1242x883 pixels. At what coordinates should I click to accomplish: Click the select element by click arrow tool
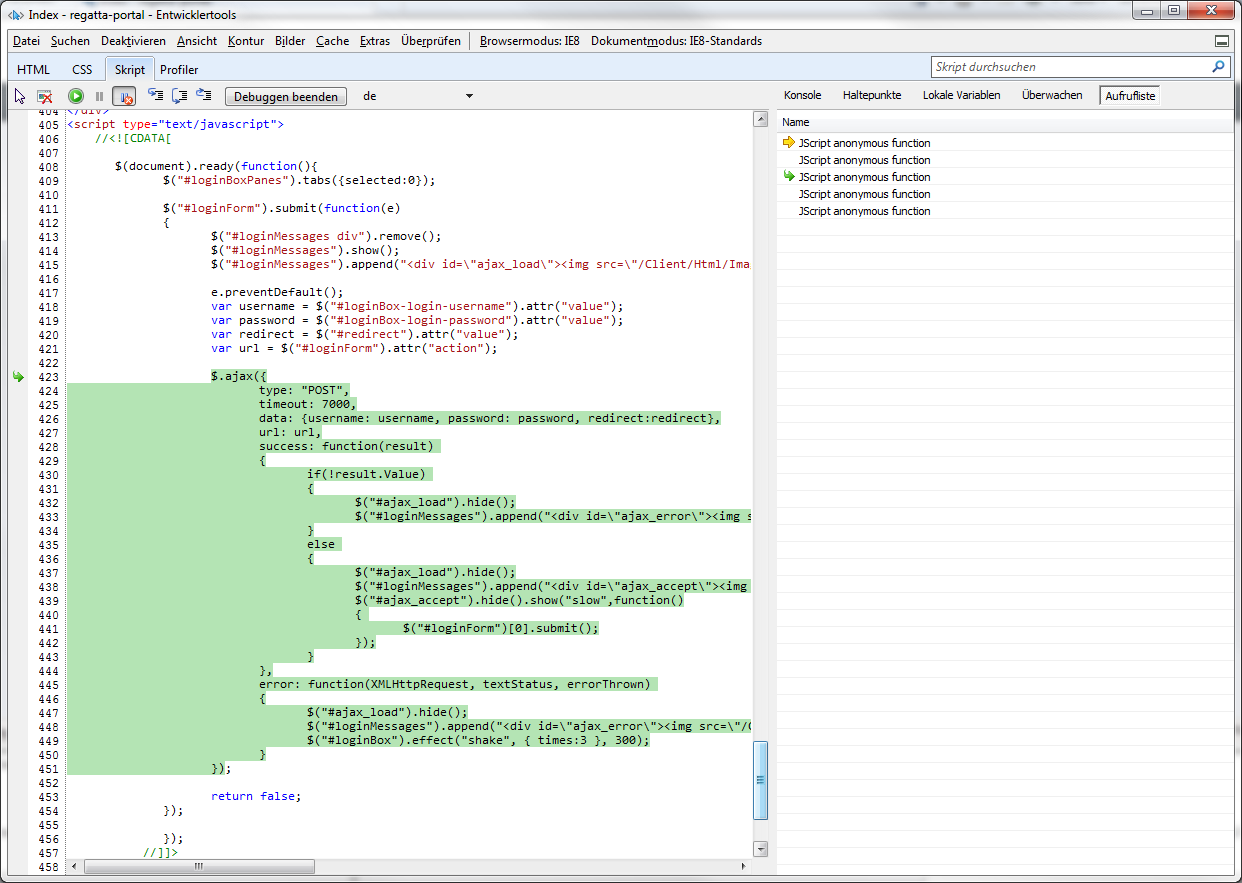click(20, 96)
